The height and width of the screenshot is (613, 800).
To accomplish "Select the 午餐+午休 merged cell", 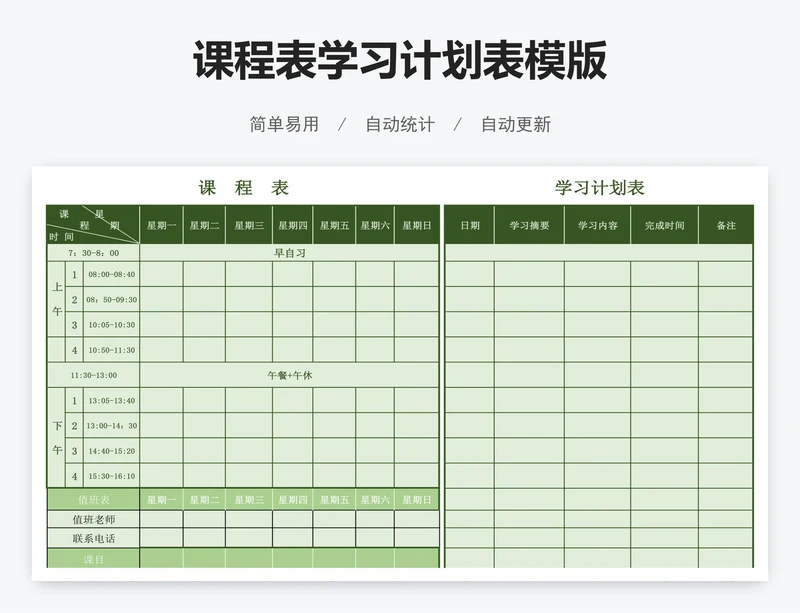I will coord(289,375).
